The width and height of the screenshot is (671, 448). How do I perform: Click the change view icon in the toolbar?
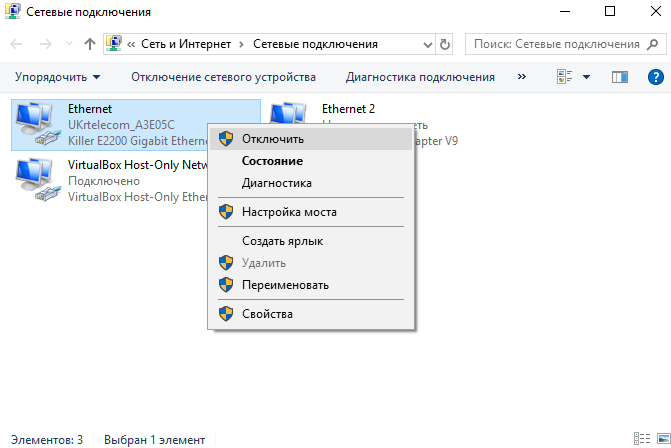(x=565, y=77)
